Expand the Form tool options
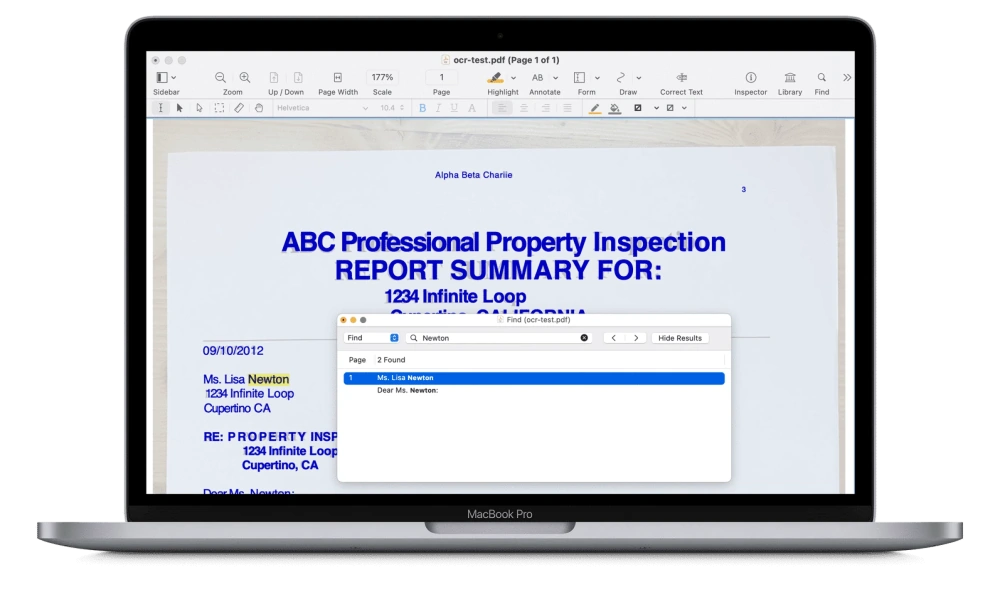 click(x=597, y=78)
